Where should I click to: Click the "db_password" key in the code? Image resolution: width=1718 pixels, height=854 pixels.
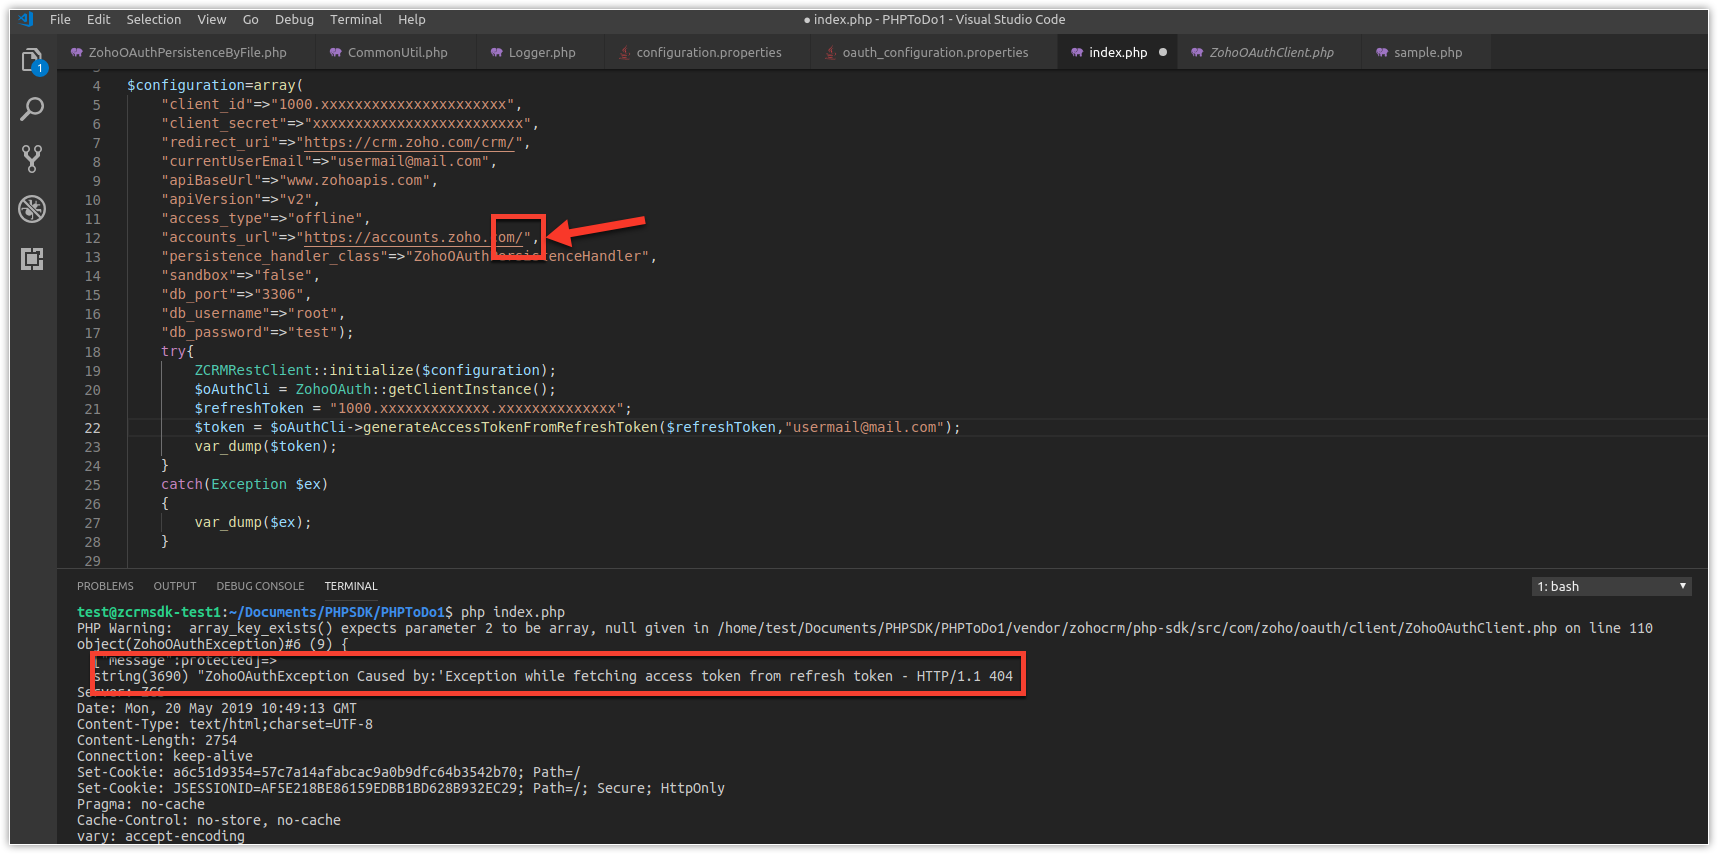pos(216,332)
